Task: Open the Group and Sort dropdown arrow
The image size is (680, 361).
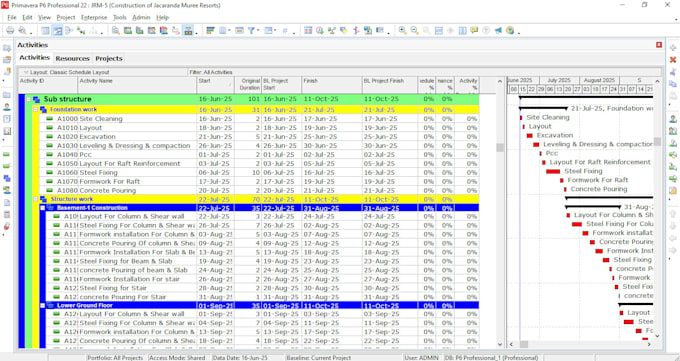Action: tap(275, 31)
